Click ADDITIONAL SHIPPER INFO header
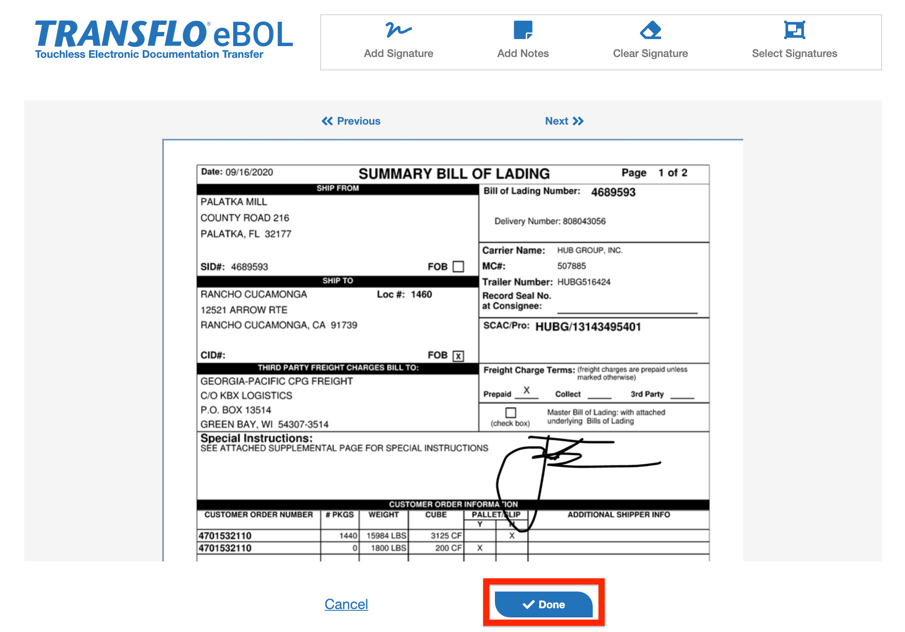Viewport: 905px width, 632px height. click(x=619, y=514)
